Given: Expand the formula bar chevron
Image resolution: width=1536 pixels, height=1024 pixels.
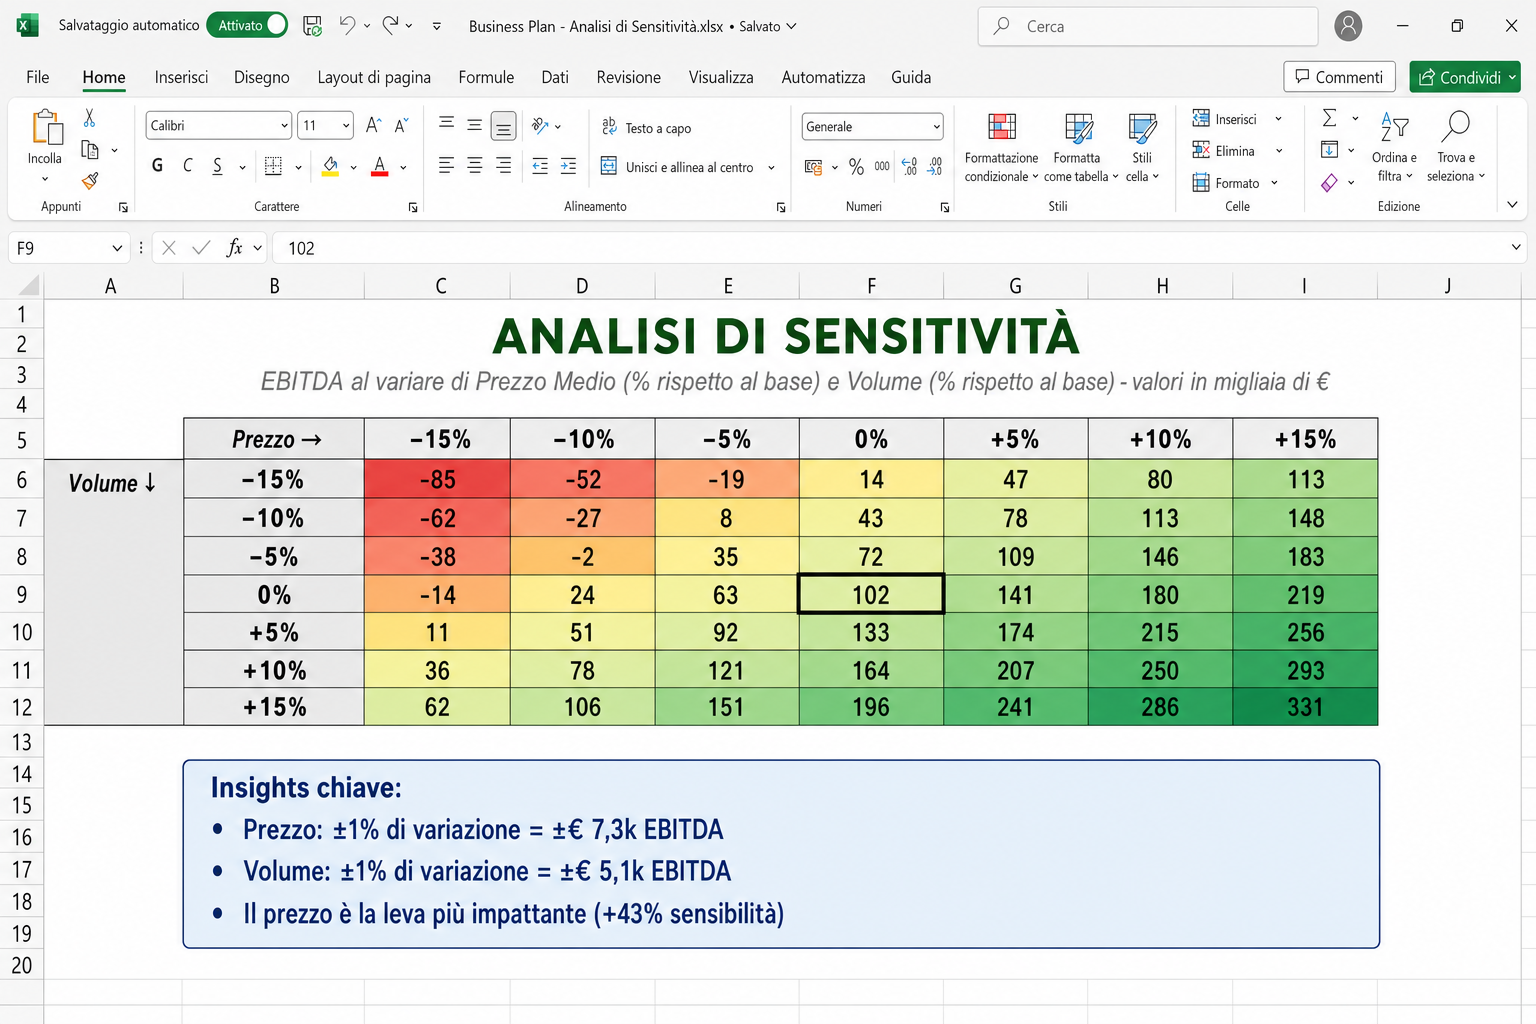Looking at the screenshot, I should click(1516, 247).
